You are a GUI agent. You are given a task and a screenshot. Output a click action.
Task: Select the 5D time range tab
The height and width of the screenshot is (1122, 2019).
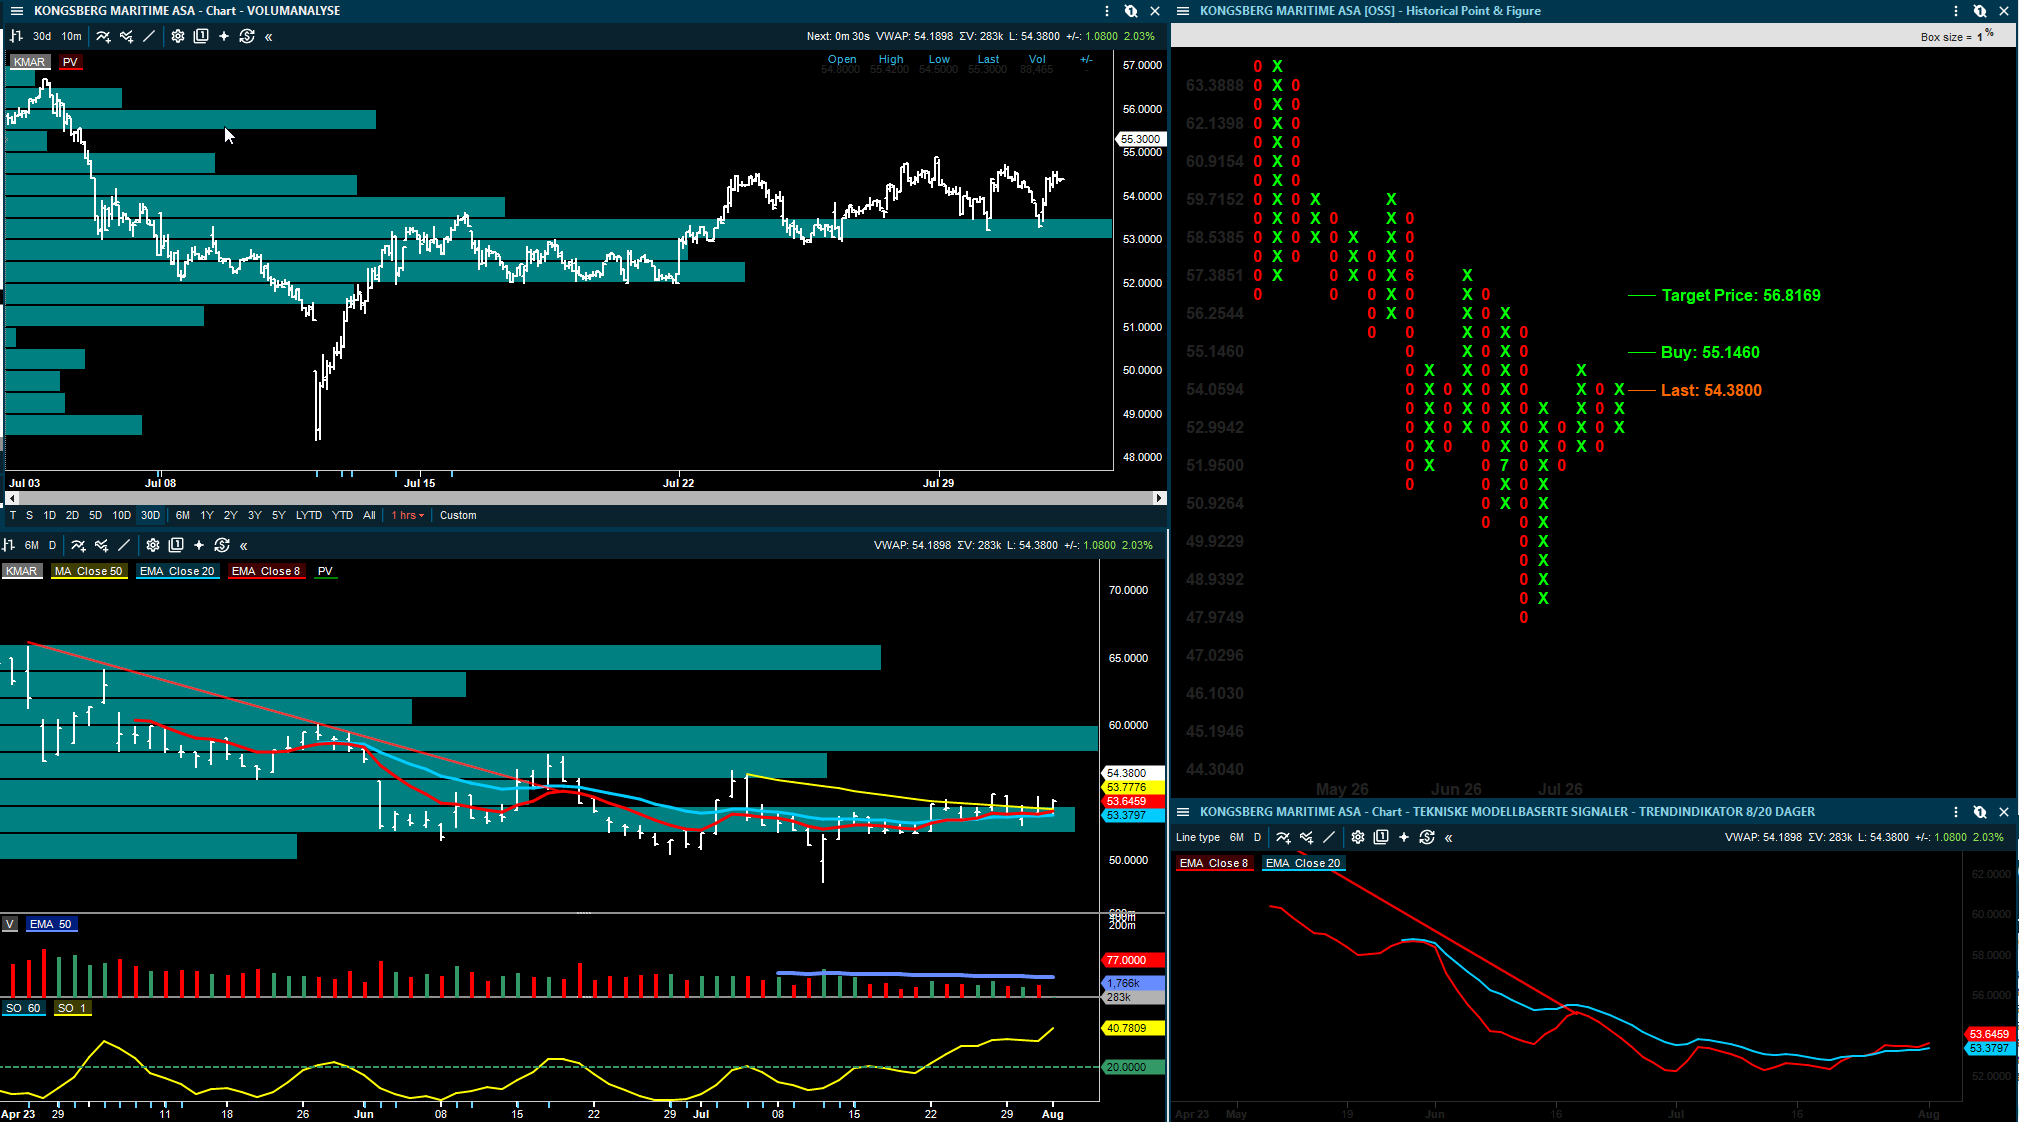(95, 516)
